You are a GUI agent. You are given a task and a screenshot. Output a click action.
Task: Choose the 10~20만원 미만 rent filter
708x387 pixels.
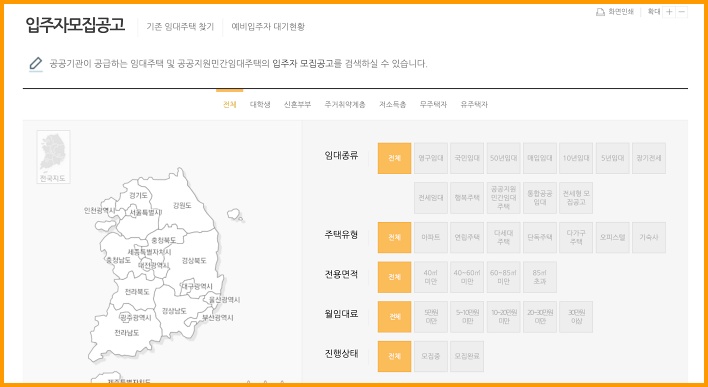click(503, 317)
